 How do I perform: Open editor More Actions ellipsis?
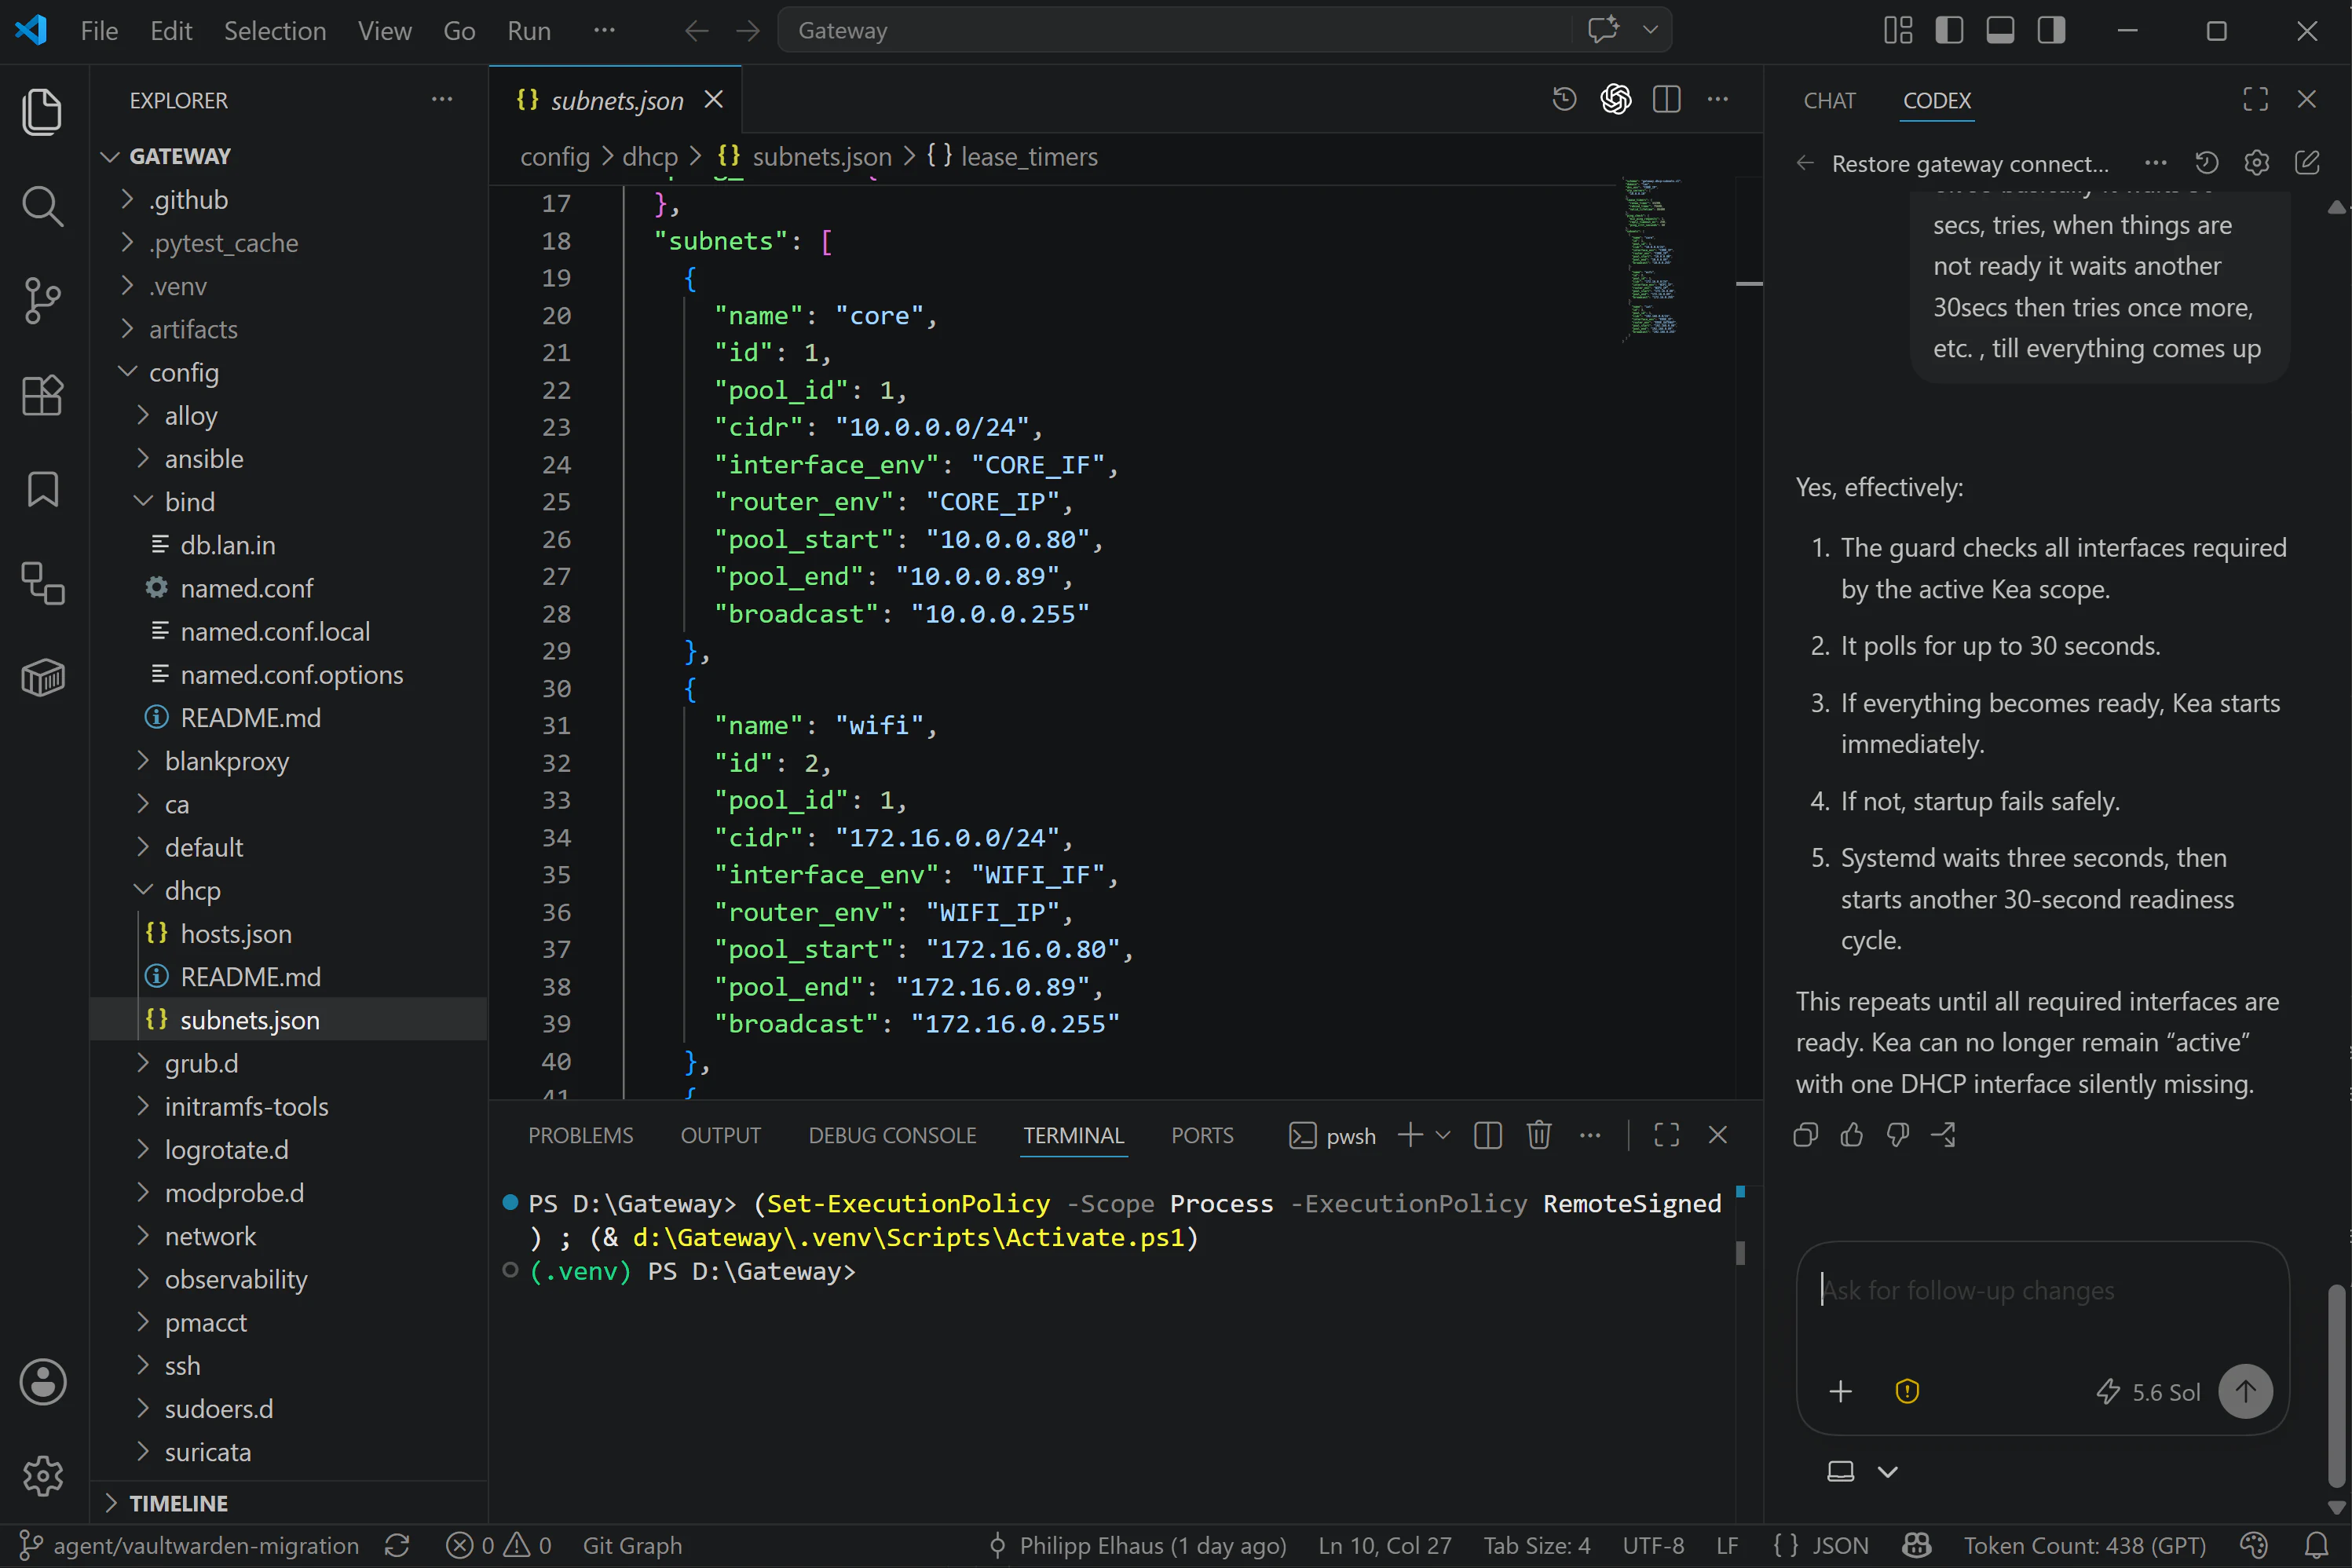[1717, 99]
